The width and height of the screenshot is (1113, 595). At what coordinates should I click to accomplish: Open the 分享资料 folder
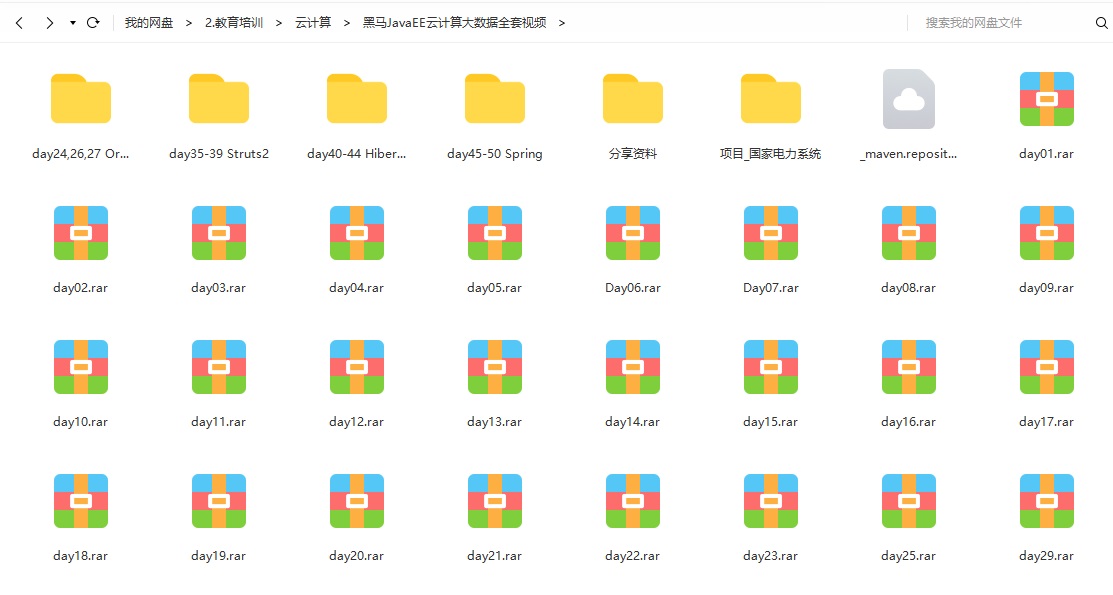coord(632,99)
